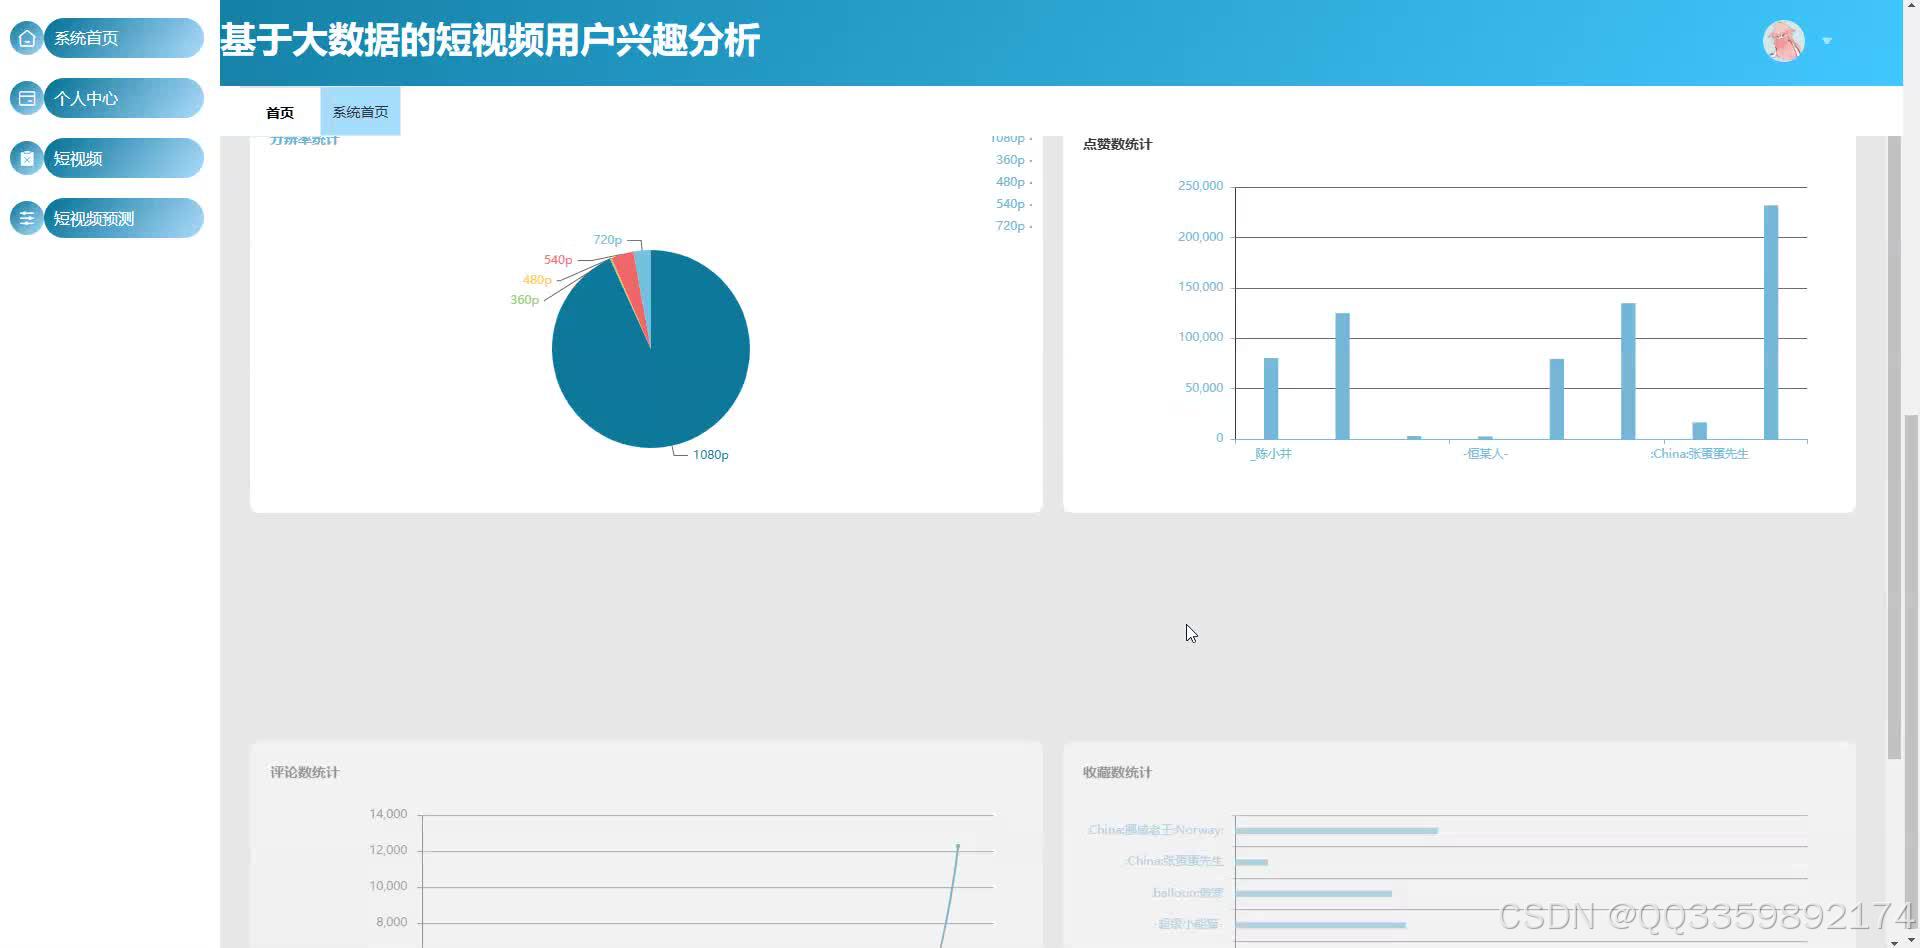Click the 14,000 axis value

coord(388,814)
